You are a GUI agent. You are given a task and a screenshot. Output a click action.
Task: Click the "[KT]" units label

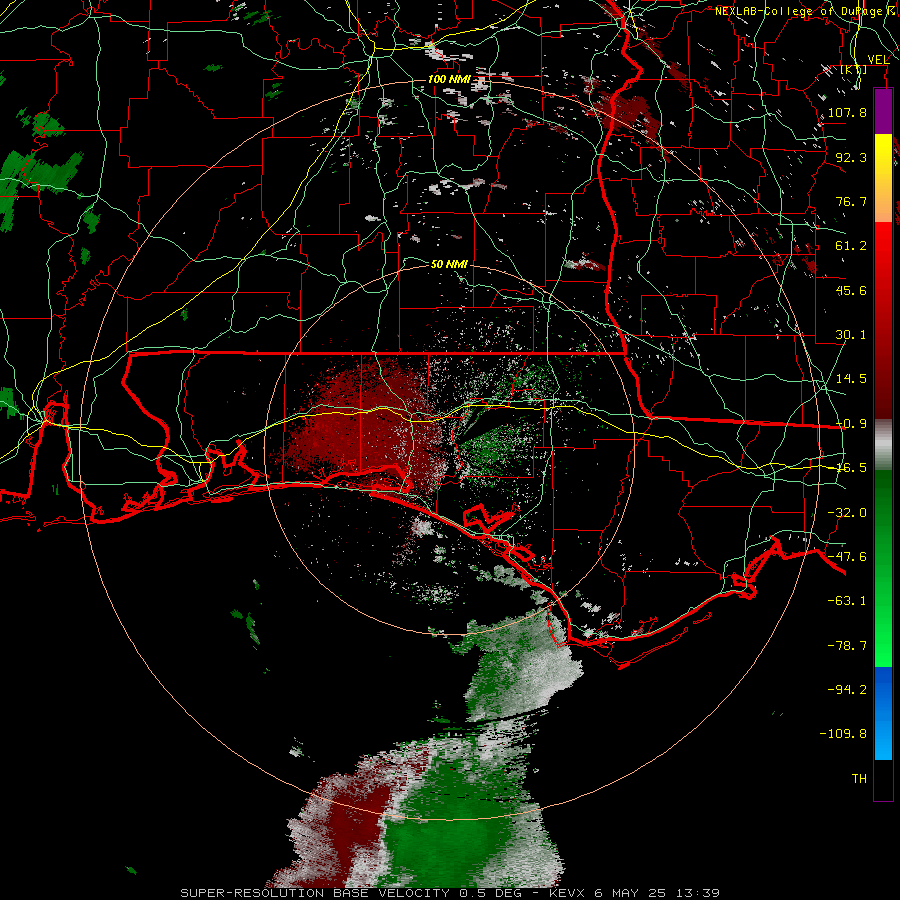point(854,70)
